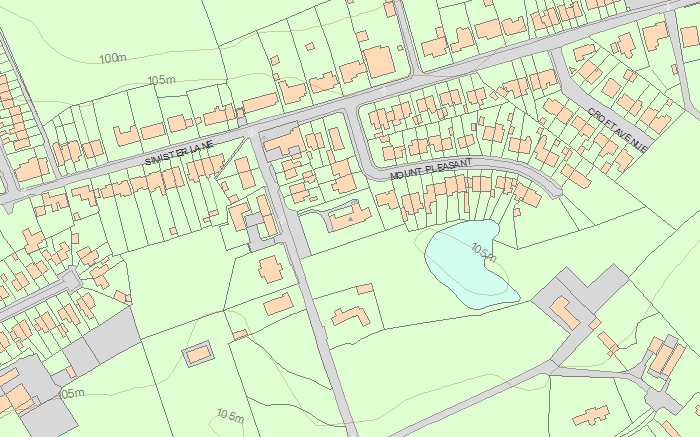
Task: Click the 105m label over the pond
Action: pyautogui.click(x=483, y=253)
